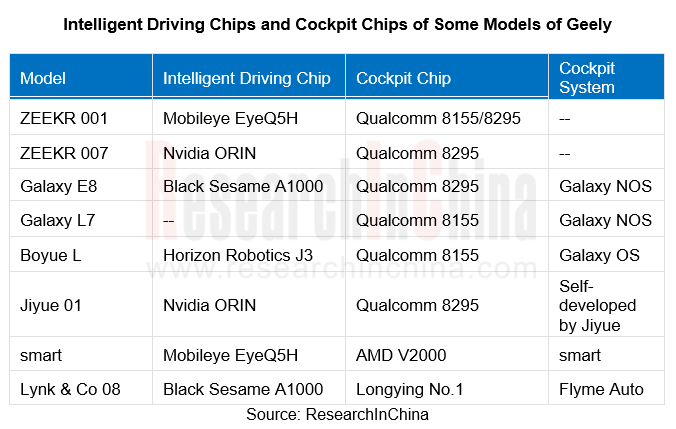
Task: Click the Galaxy OS cell
Action: point(606,255)
